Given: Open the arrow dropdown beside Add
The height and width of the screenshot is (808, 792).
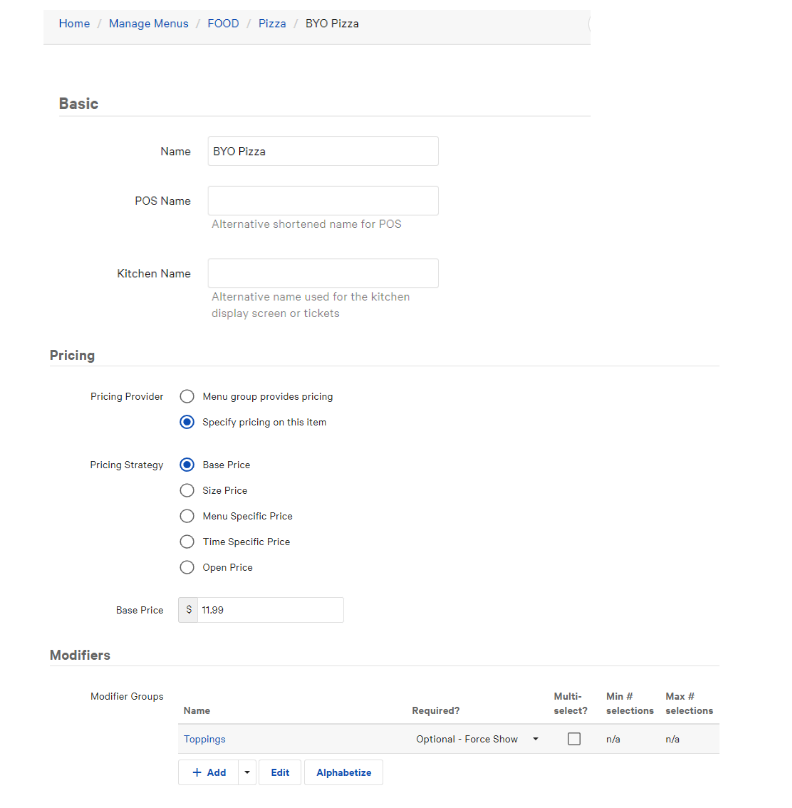Looking at the screenshot, I should click(x=247, y=773).
